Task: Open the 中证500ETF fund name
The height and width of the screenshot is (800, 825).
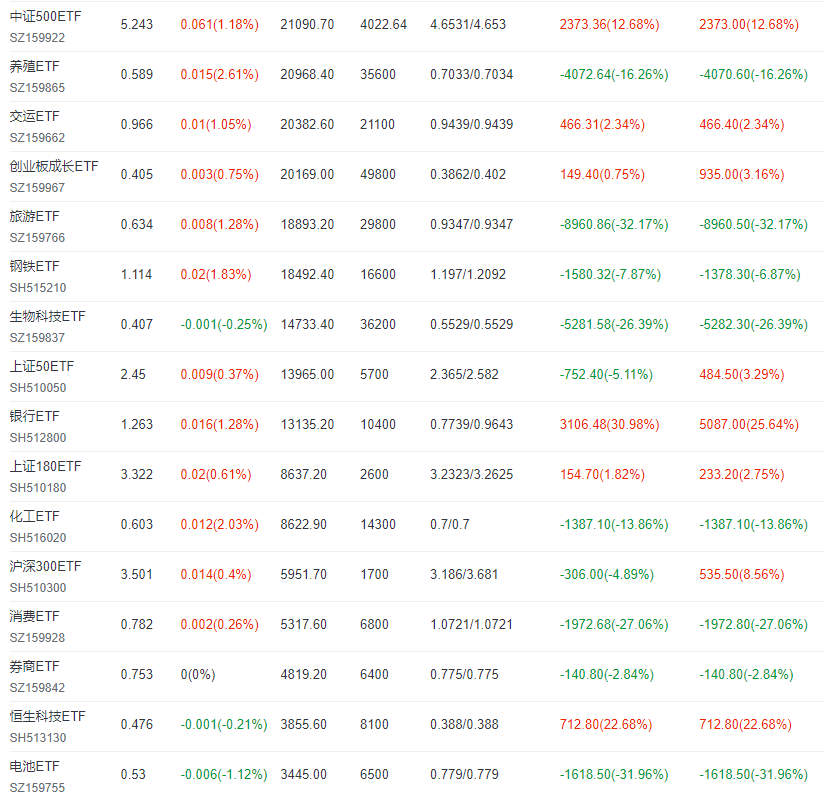Action: (45, 16)
